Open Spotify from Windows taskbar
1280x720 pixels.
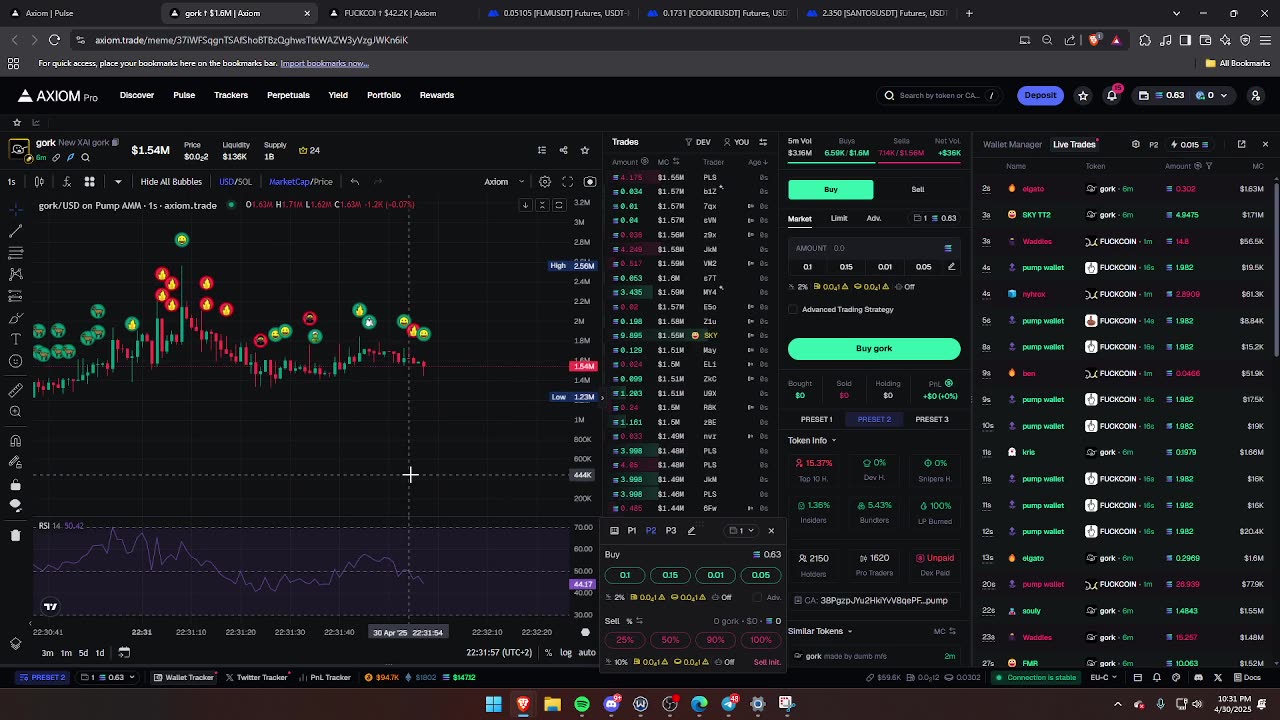582,704
